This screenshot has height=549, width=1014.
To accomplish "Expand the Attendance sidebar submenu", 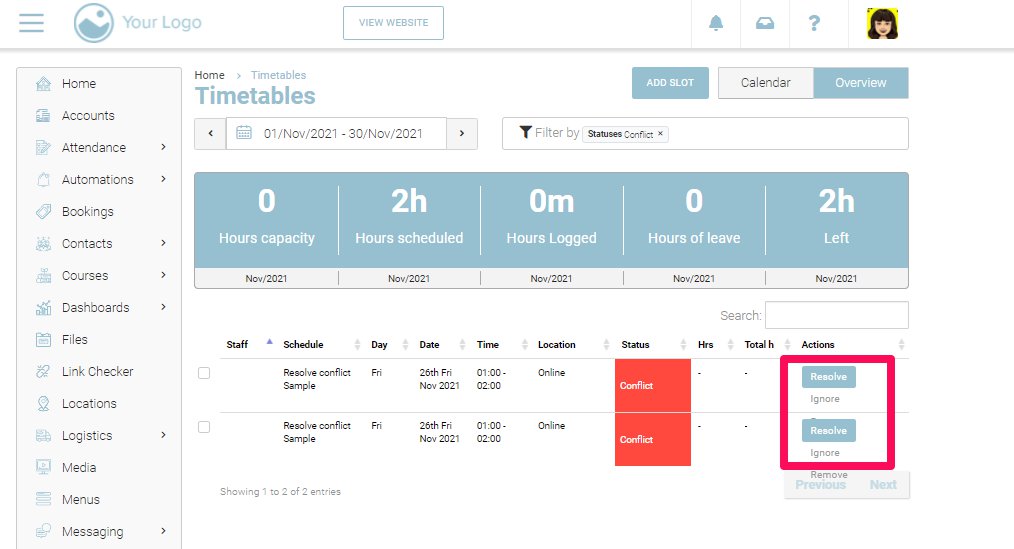I will point(163,148).
